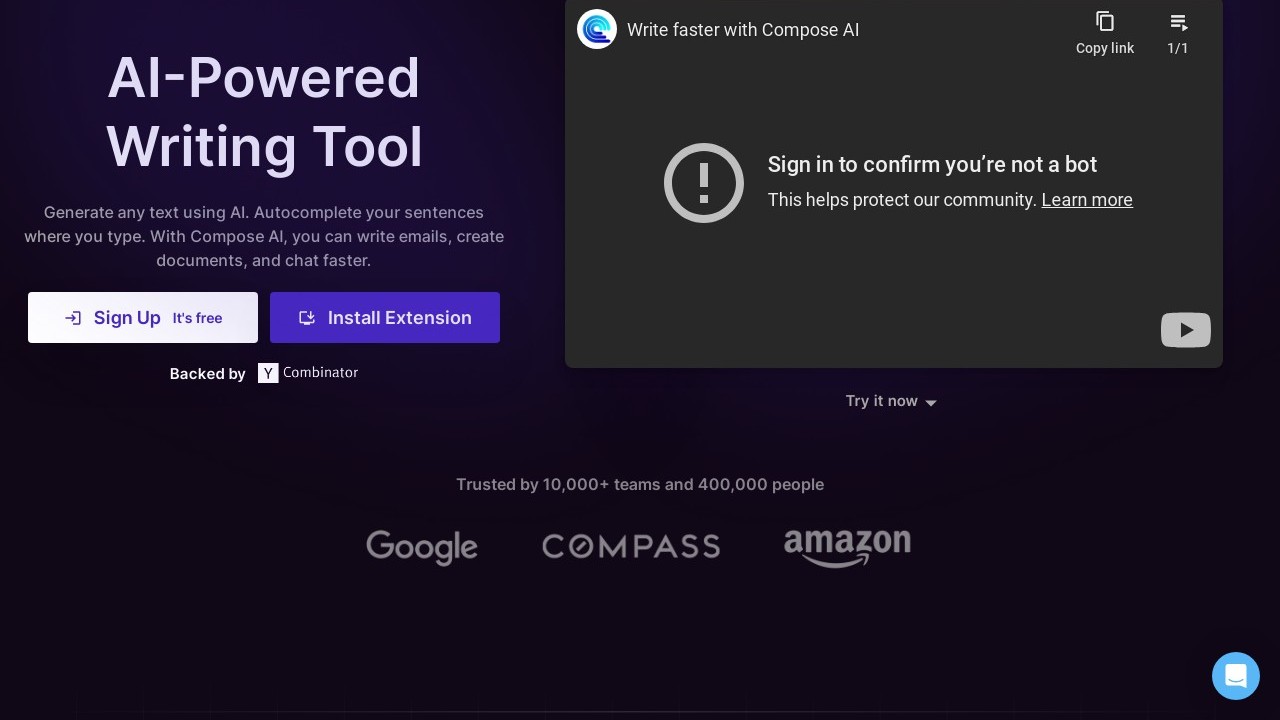Click the YouTube logo on the video

(x=1185, y=330)
